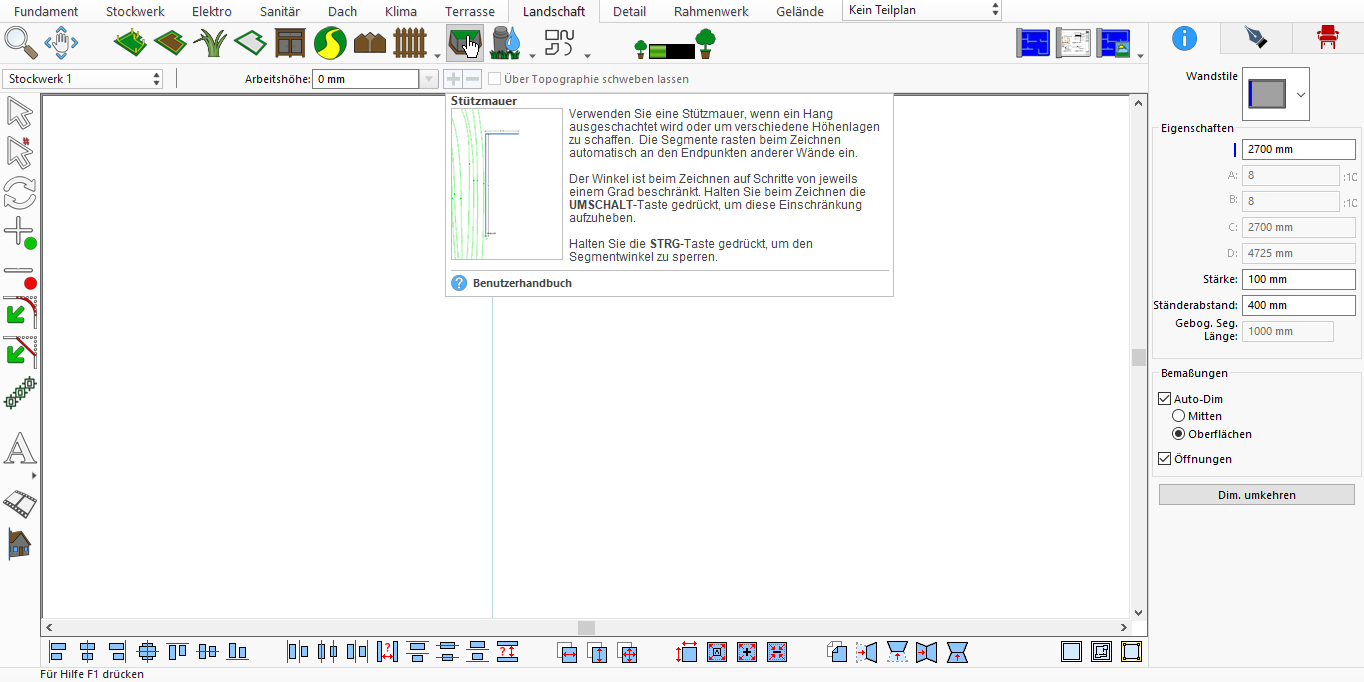Expand the Wandstile style dropdown
The height and width of the screenshot is (682, 1364).
point(1301,94)
